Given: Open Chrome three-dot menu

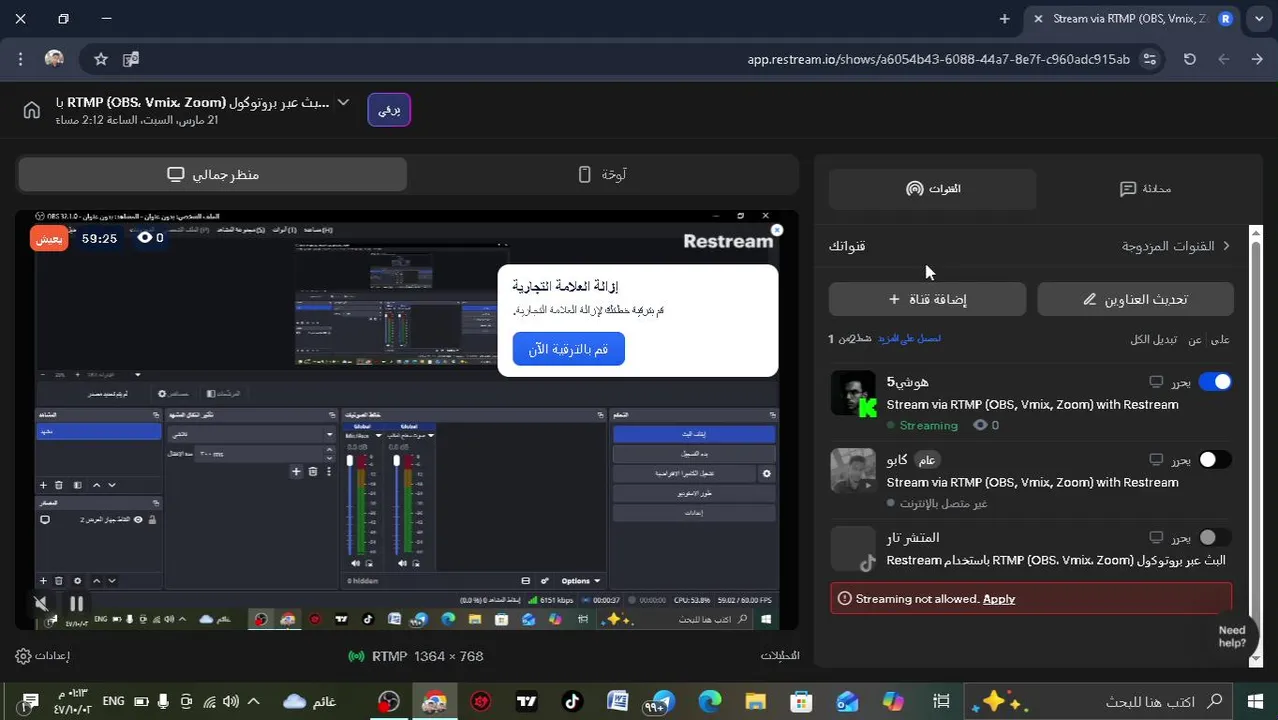Looking at the screenshot, I should tap(21, 59).
